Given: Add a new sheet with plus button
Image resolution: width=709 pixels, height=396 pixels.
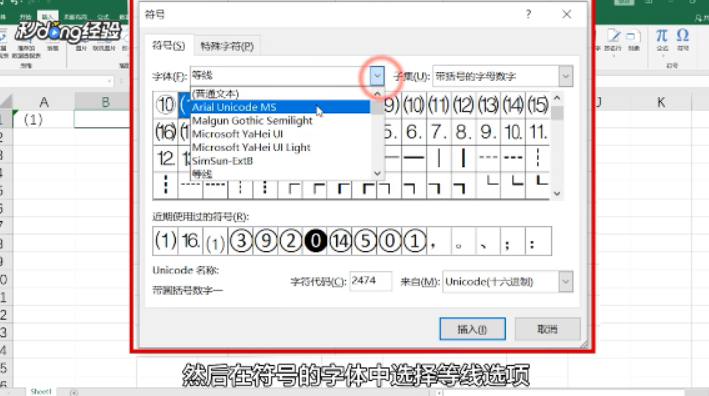Looking at the screenshot, I should (74, 392).
